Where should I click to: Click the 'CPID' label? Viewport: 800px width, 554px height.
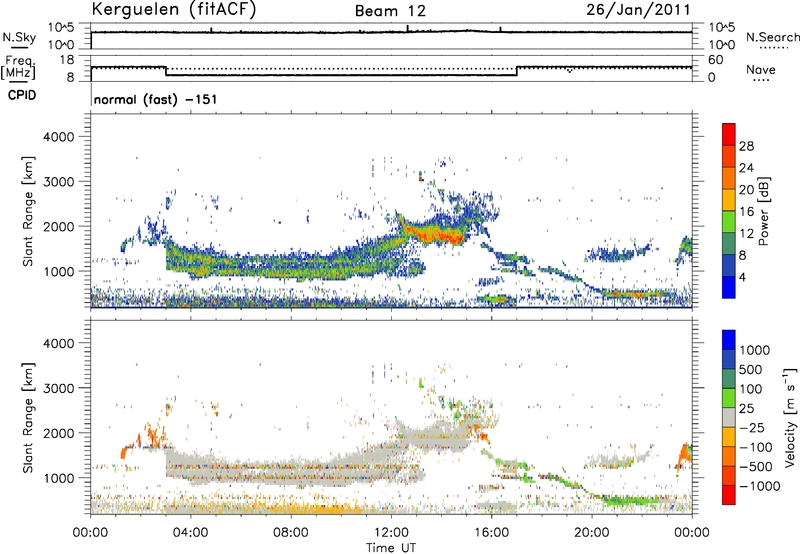pos(22,95)
